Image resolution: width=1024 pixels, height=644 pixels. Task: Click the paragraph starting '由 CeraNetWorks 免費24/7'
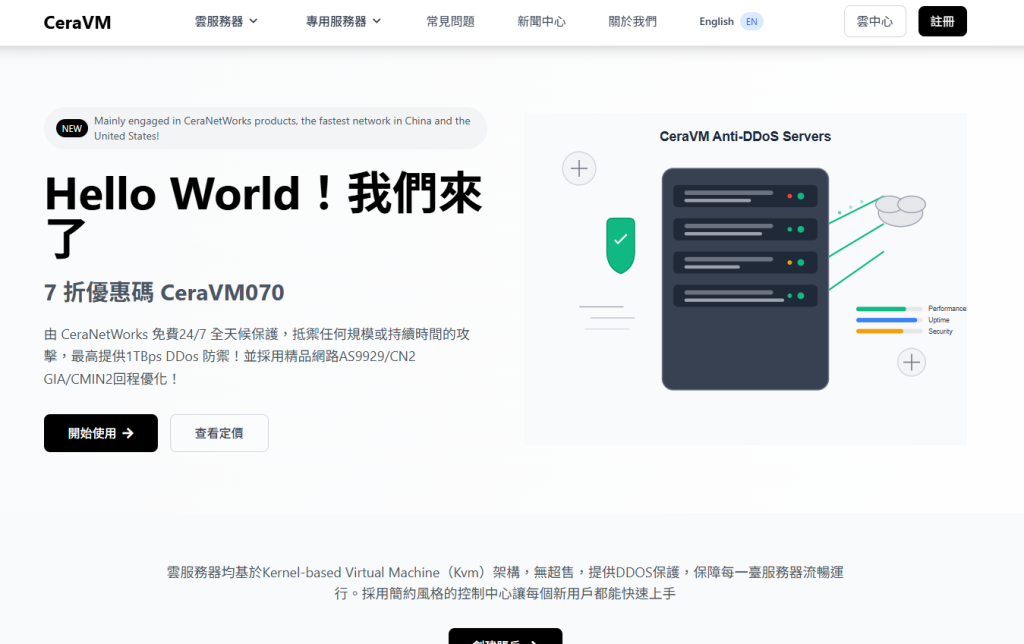pos(257,357)
